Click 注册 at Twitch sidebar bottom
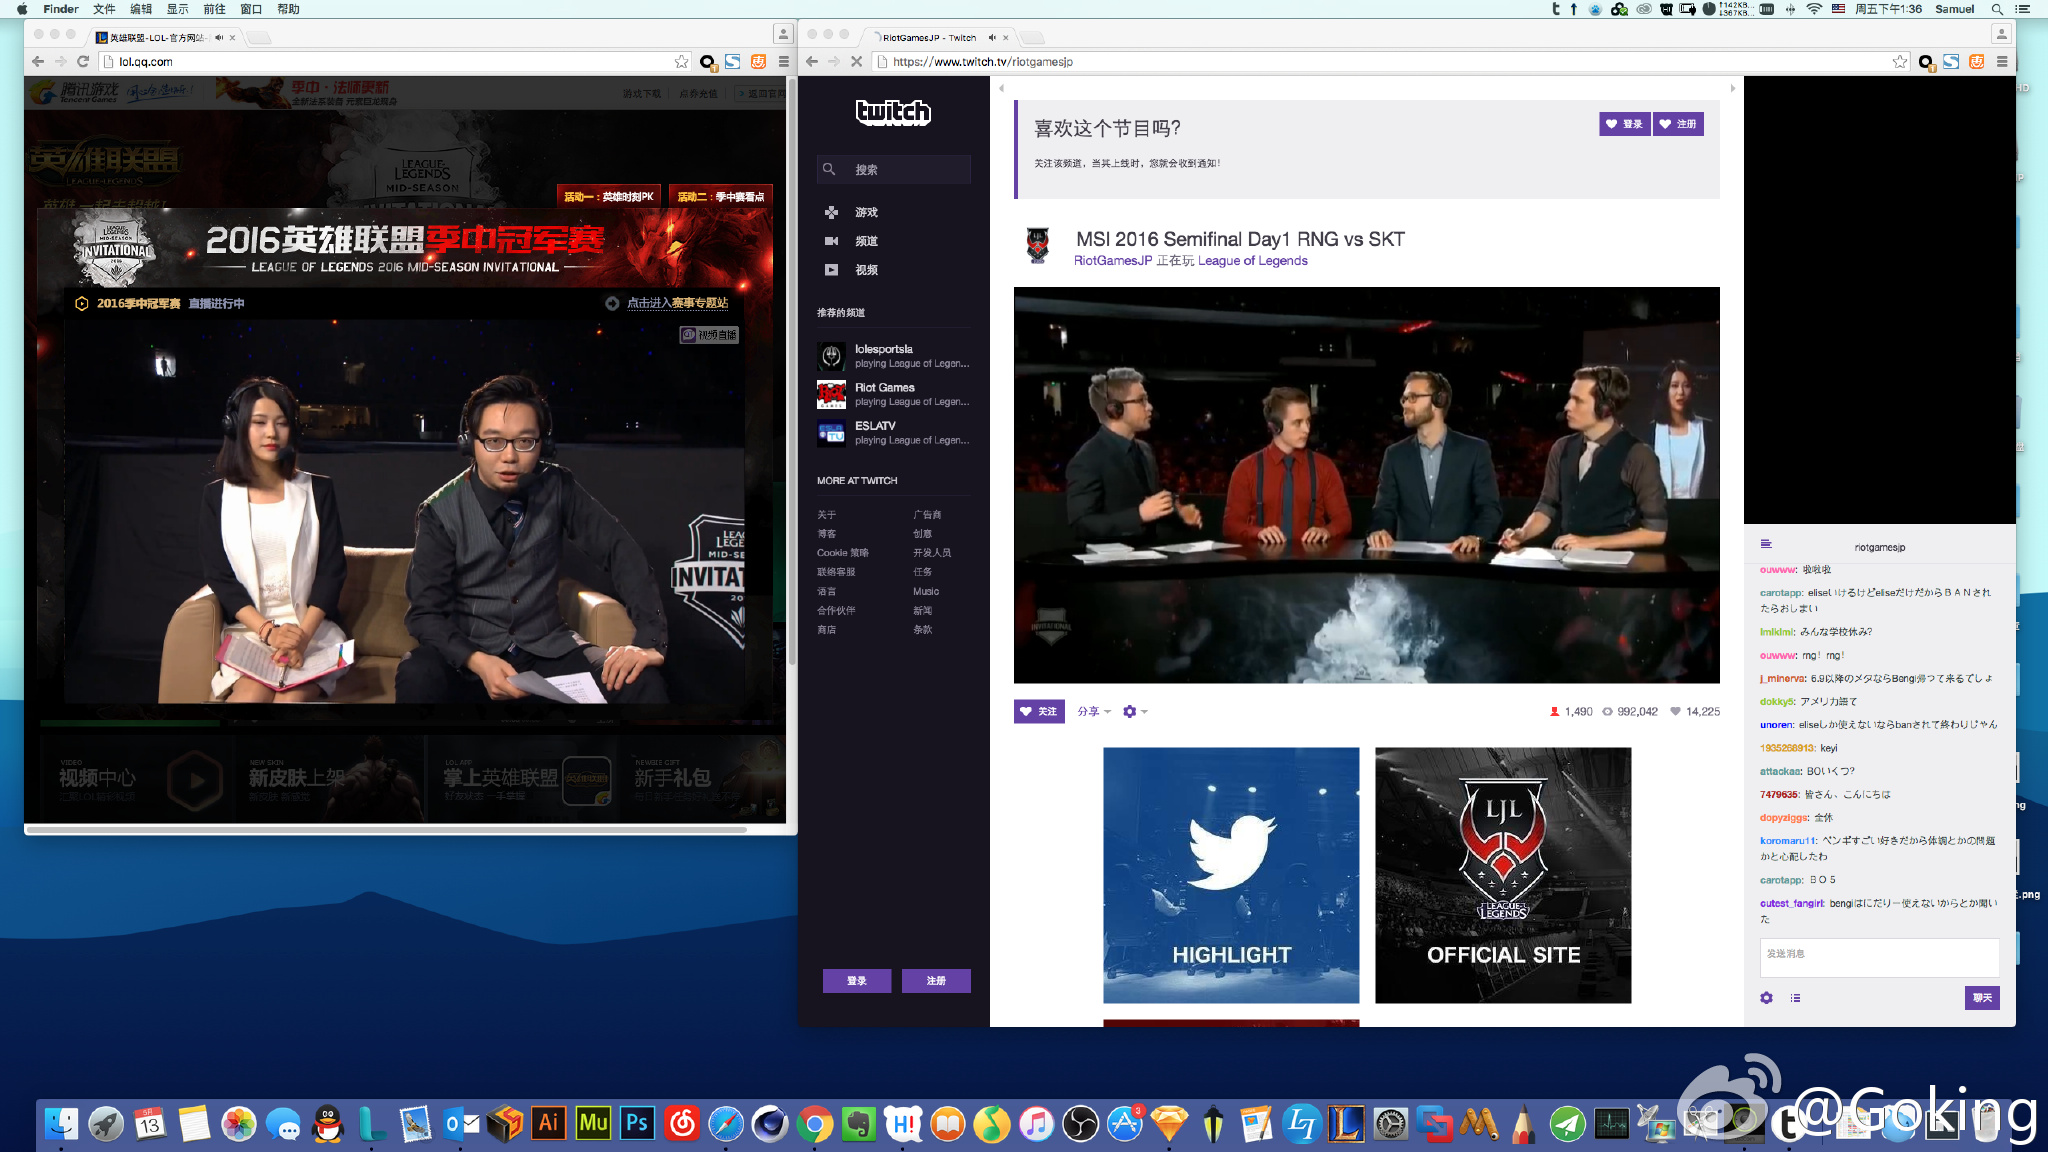 click(936, 981)
